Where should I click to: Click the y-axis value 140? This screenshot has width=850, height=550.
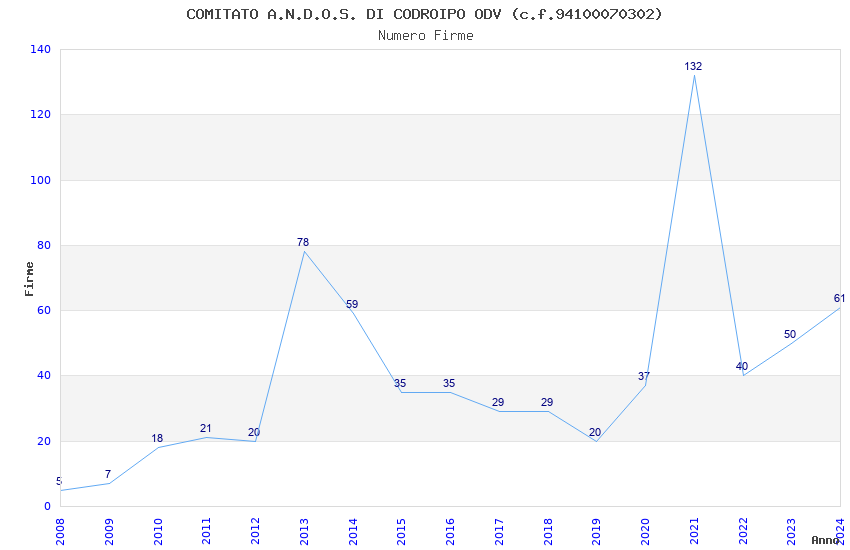click(40, 49)
